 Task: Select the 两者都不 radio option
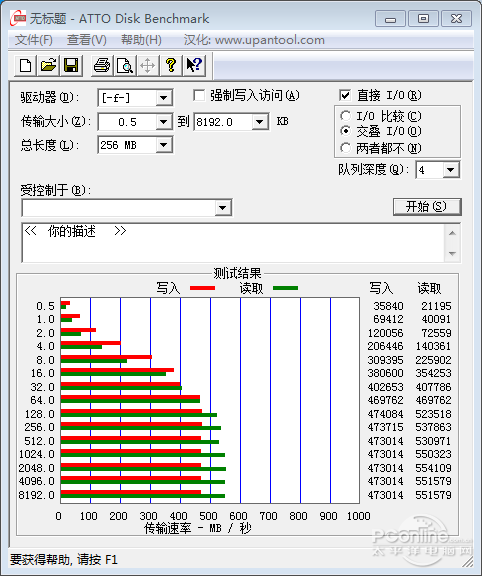click(345, 148)
